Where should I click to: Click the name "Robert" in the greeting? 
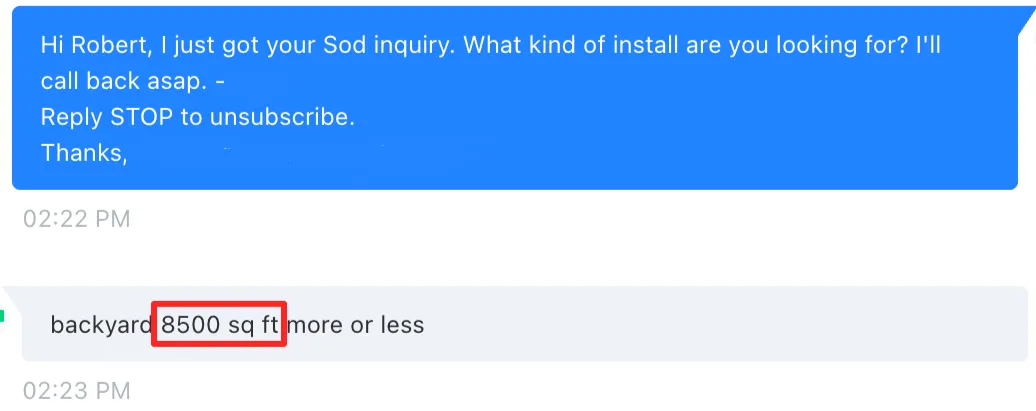(105, 45)
